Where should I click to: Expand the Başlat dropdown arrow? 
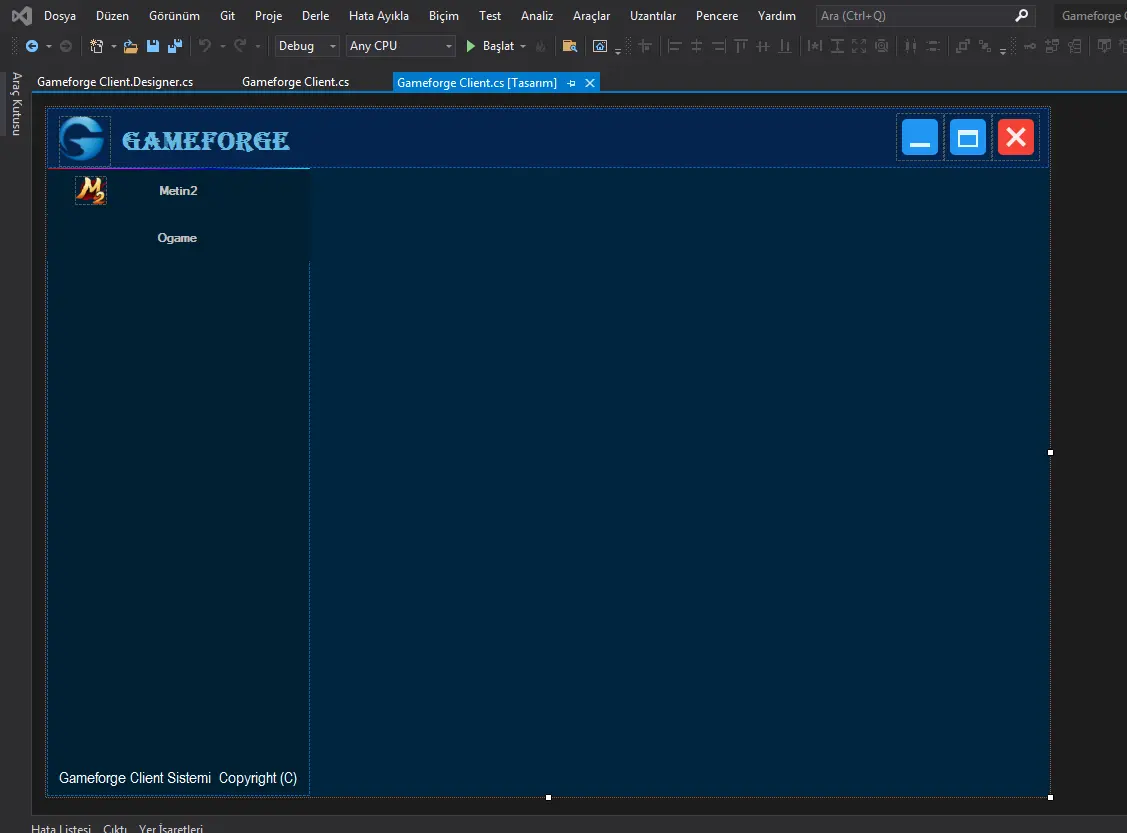523,46
